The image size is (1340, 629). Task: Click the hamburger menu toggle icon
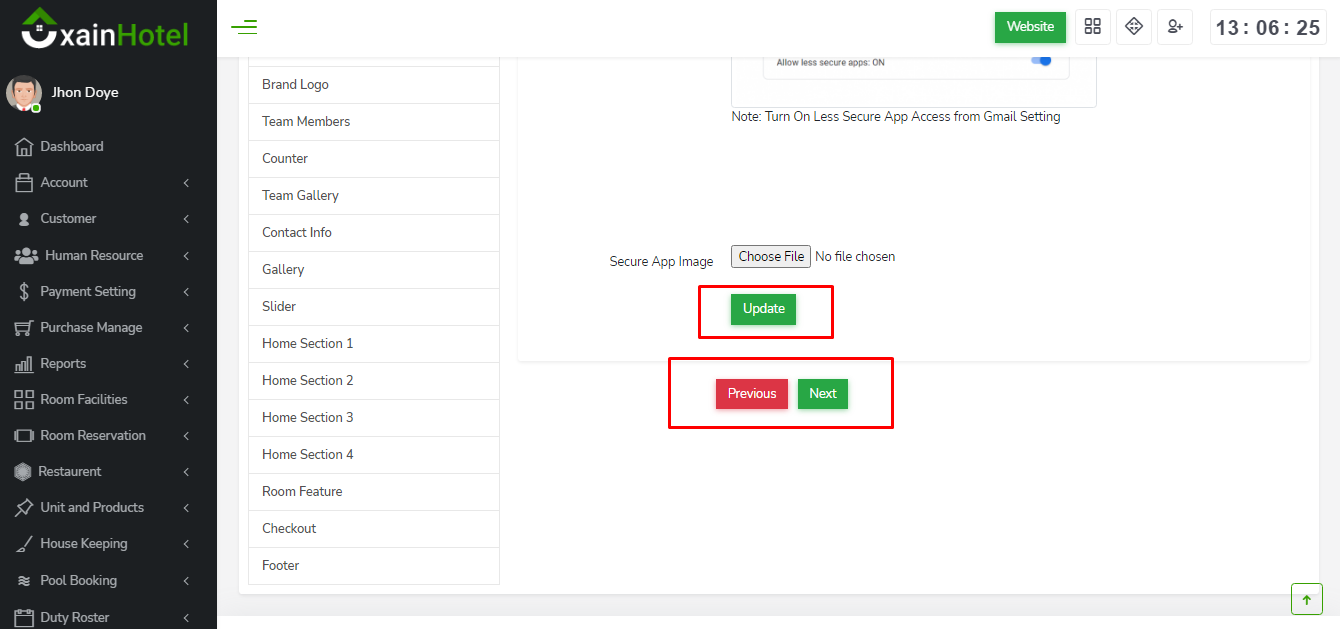[244, 27]
